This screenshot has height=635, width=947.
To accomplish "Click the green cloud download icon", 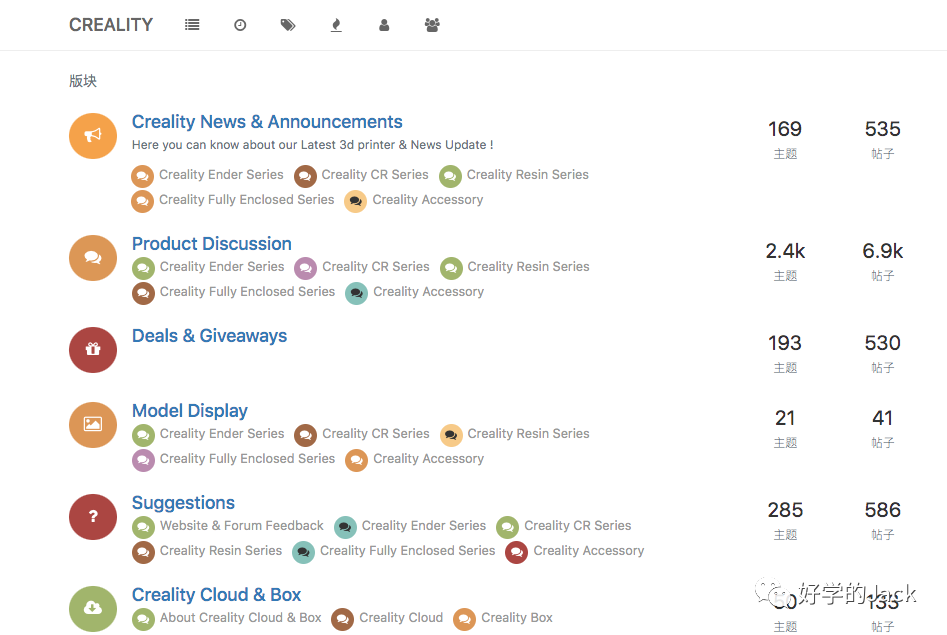I will tap(93, 608).
